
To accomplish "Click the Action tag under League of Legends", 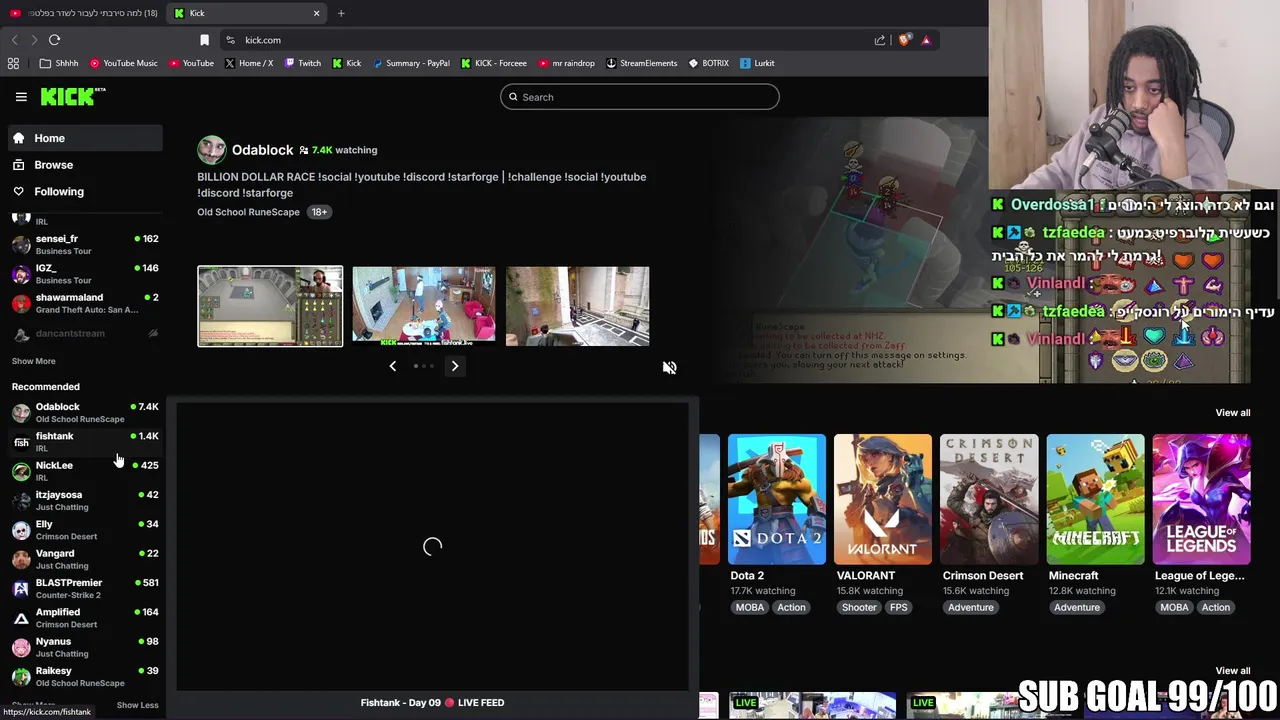I will [x=1216, y=607].
